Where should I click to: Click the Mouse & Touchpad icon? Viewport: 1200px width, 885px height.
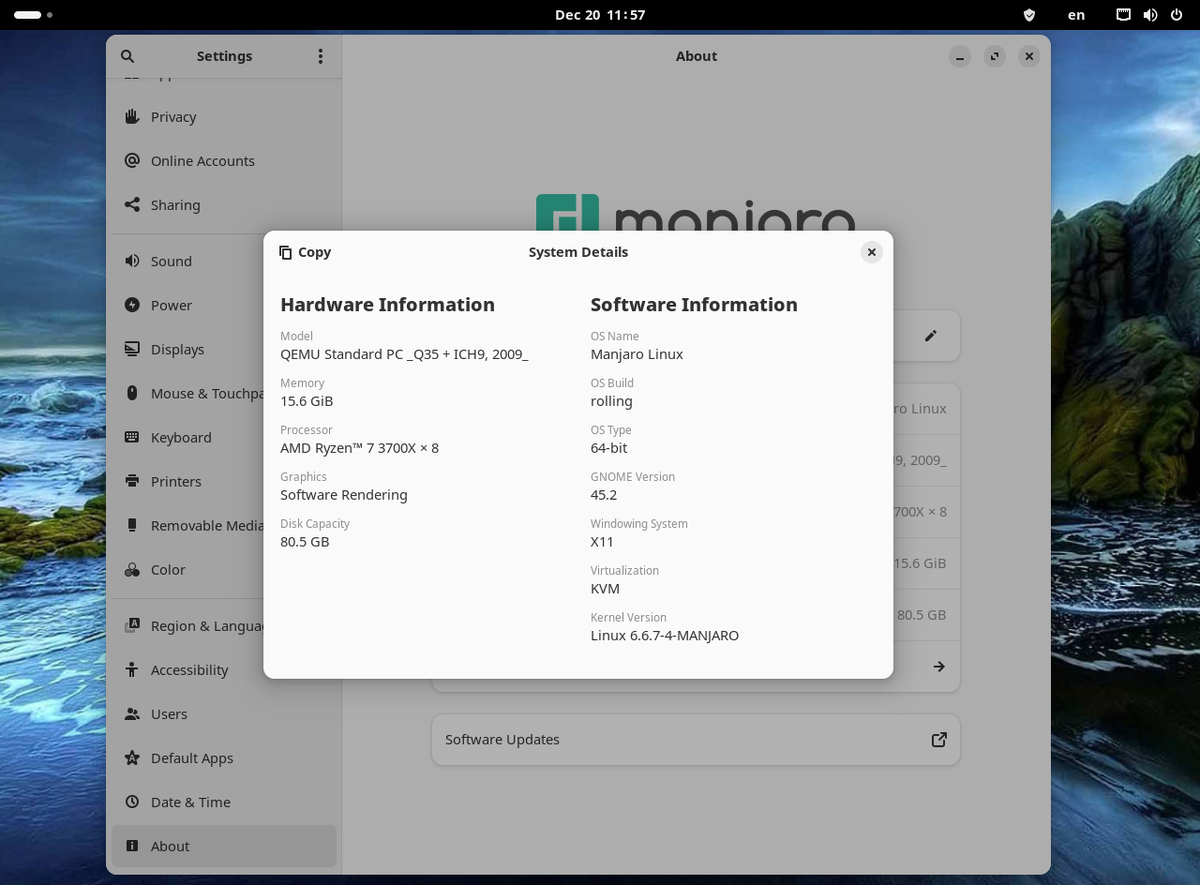[x=132, y=393]
